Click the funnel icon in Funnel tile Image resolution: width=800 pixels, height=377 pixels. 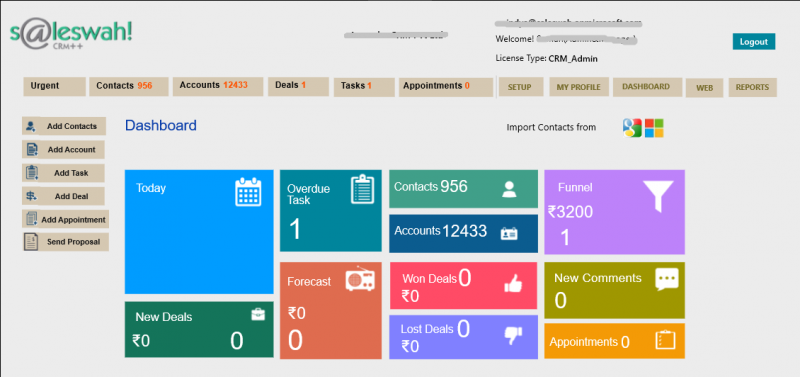click(x=658, y=196)
